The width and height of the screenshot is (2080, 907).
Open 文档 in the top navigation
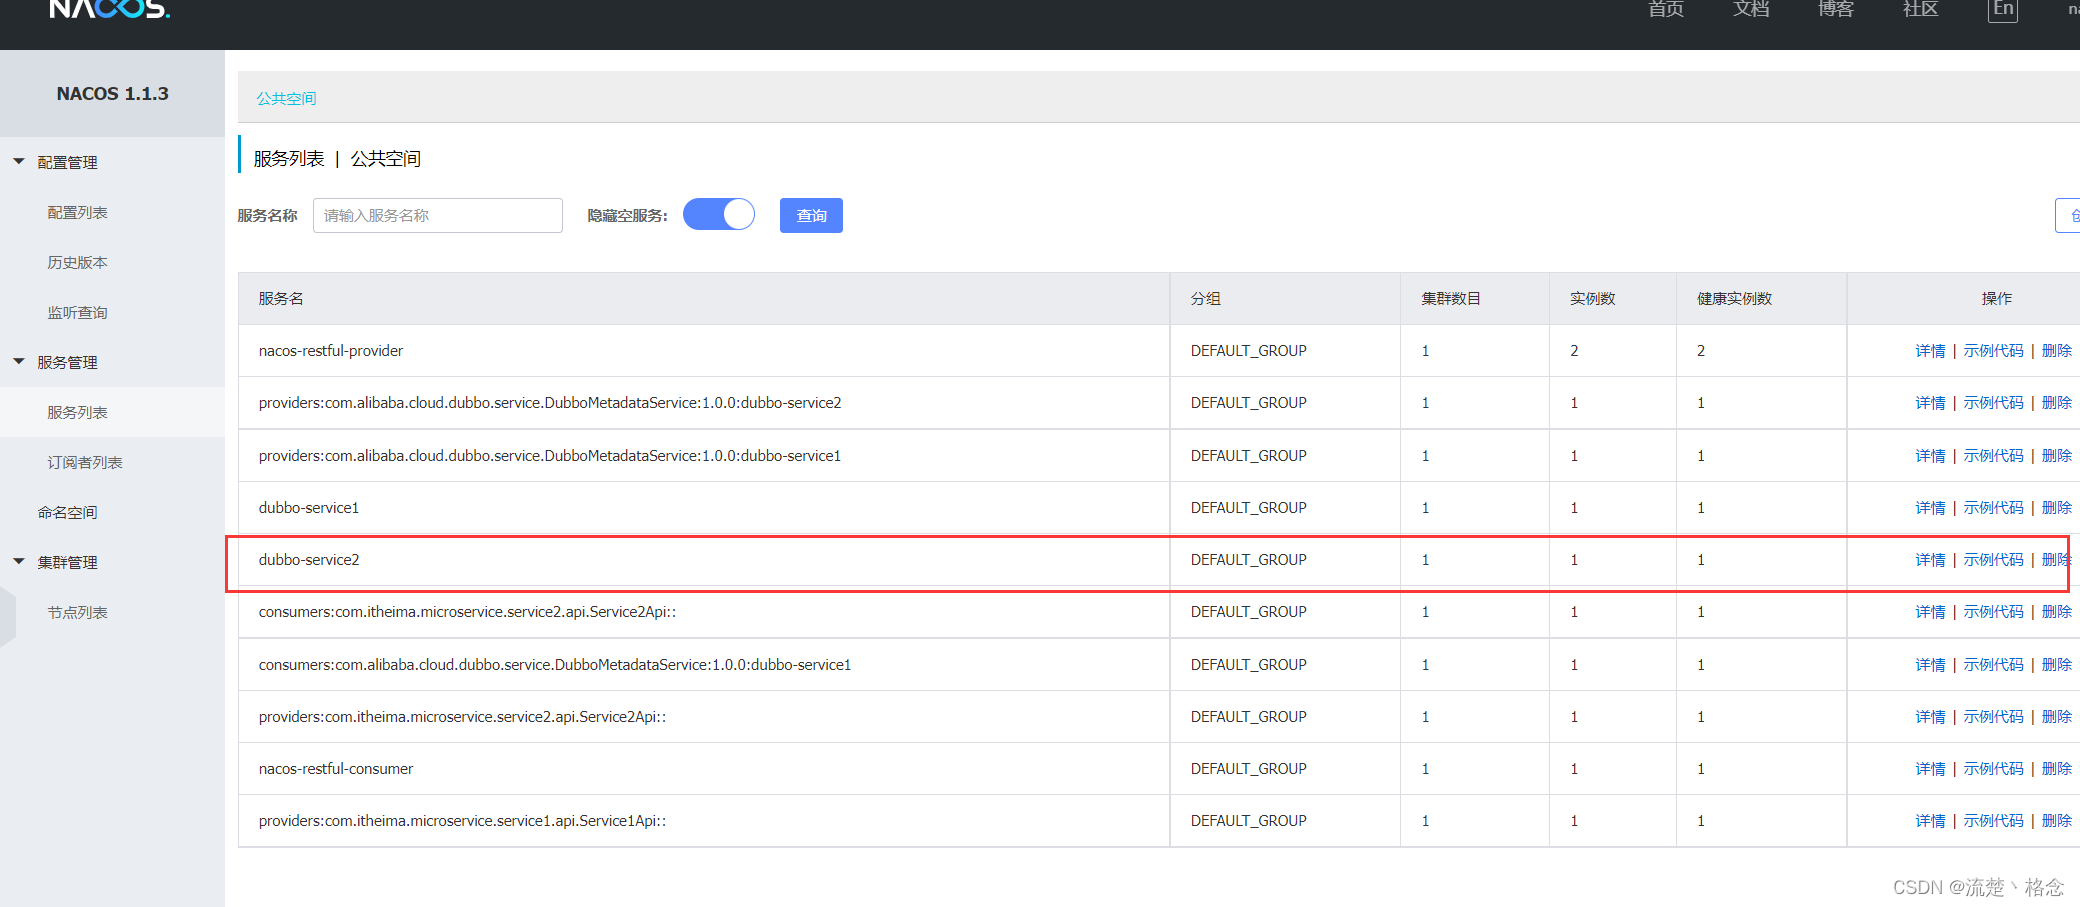tap(1751, 9)
